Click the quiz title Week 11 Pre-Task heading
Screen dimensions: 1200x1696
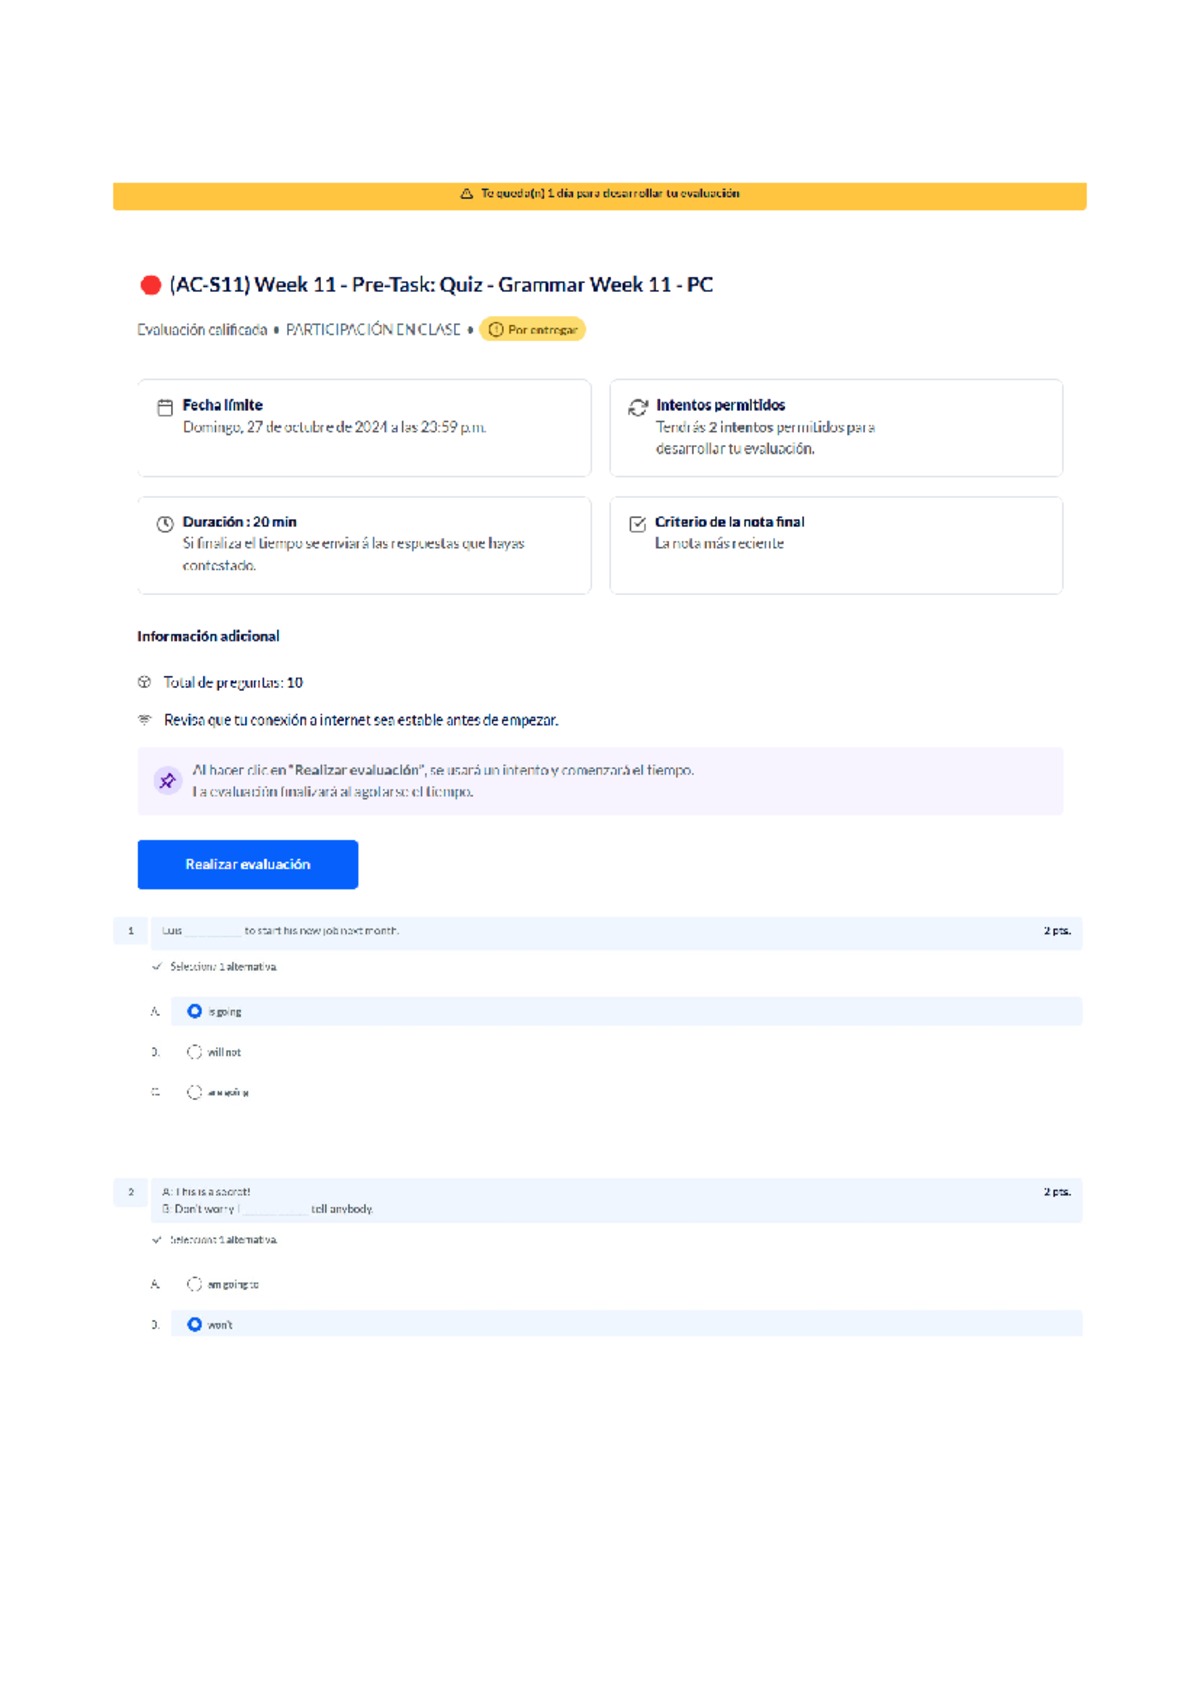pos(441,285)
